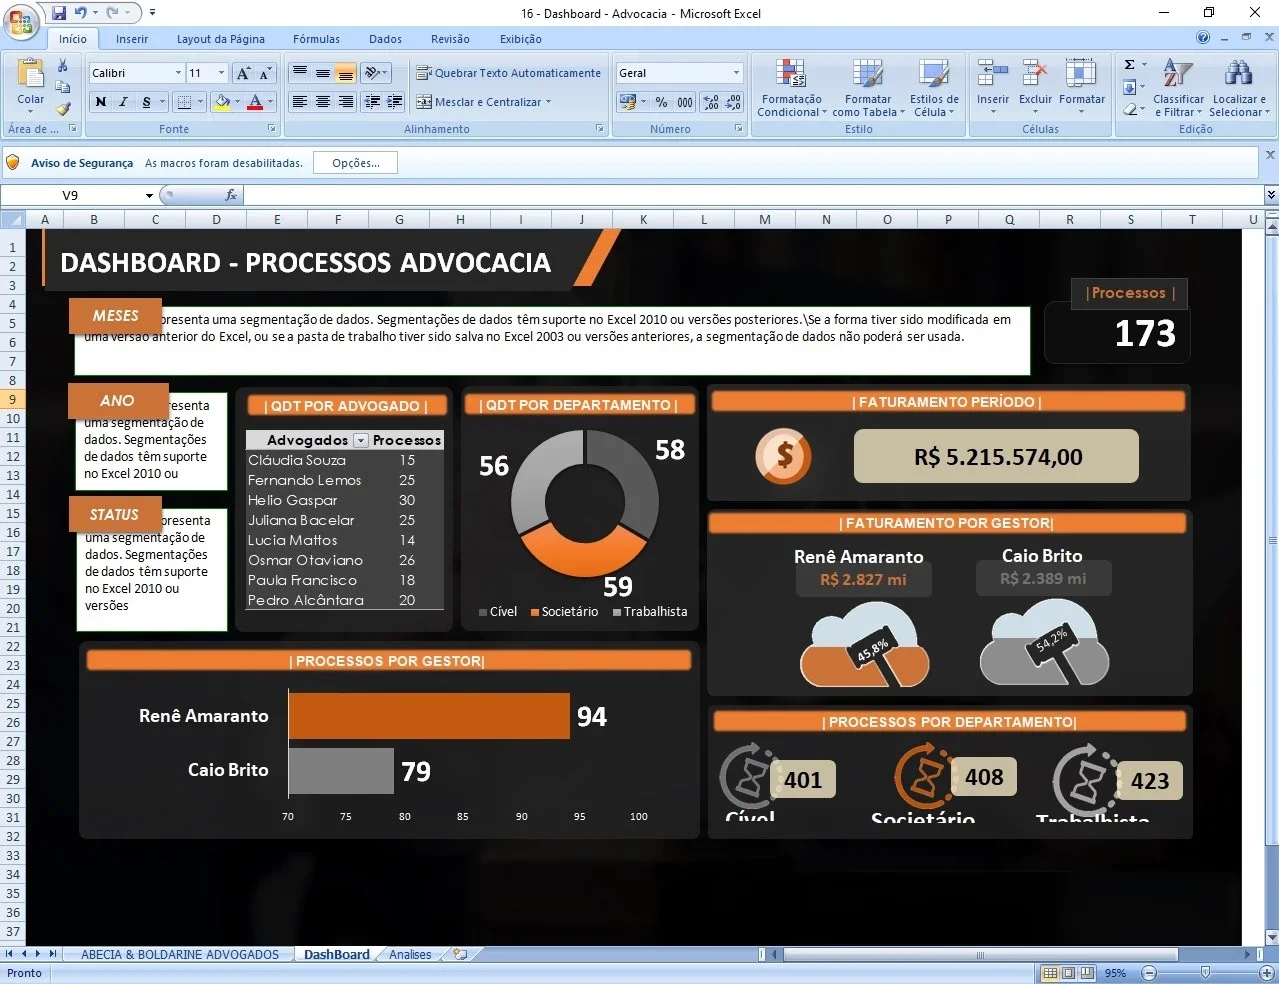Toggle Quebrar Texto Automaticamente
The width and height of the screenshot is (1279, 984).
(x=508, y=73)
